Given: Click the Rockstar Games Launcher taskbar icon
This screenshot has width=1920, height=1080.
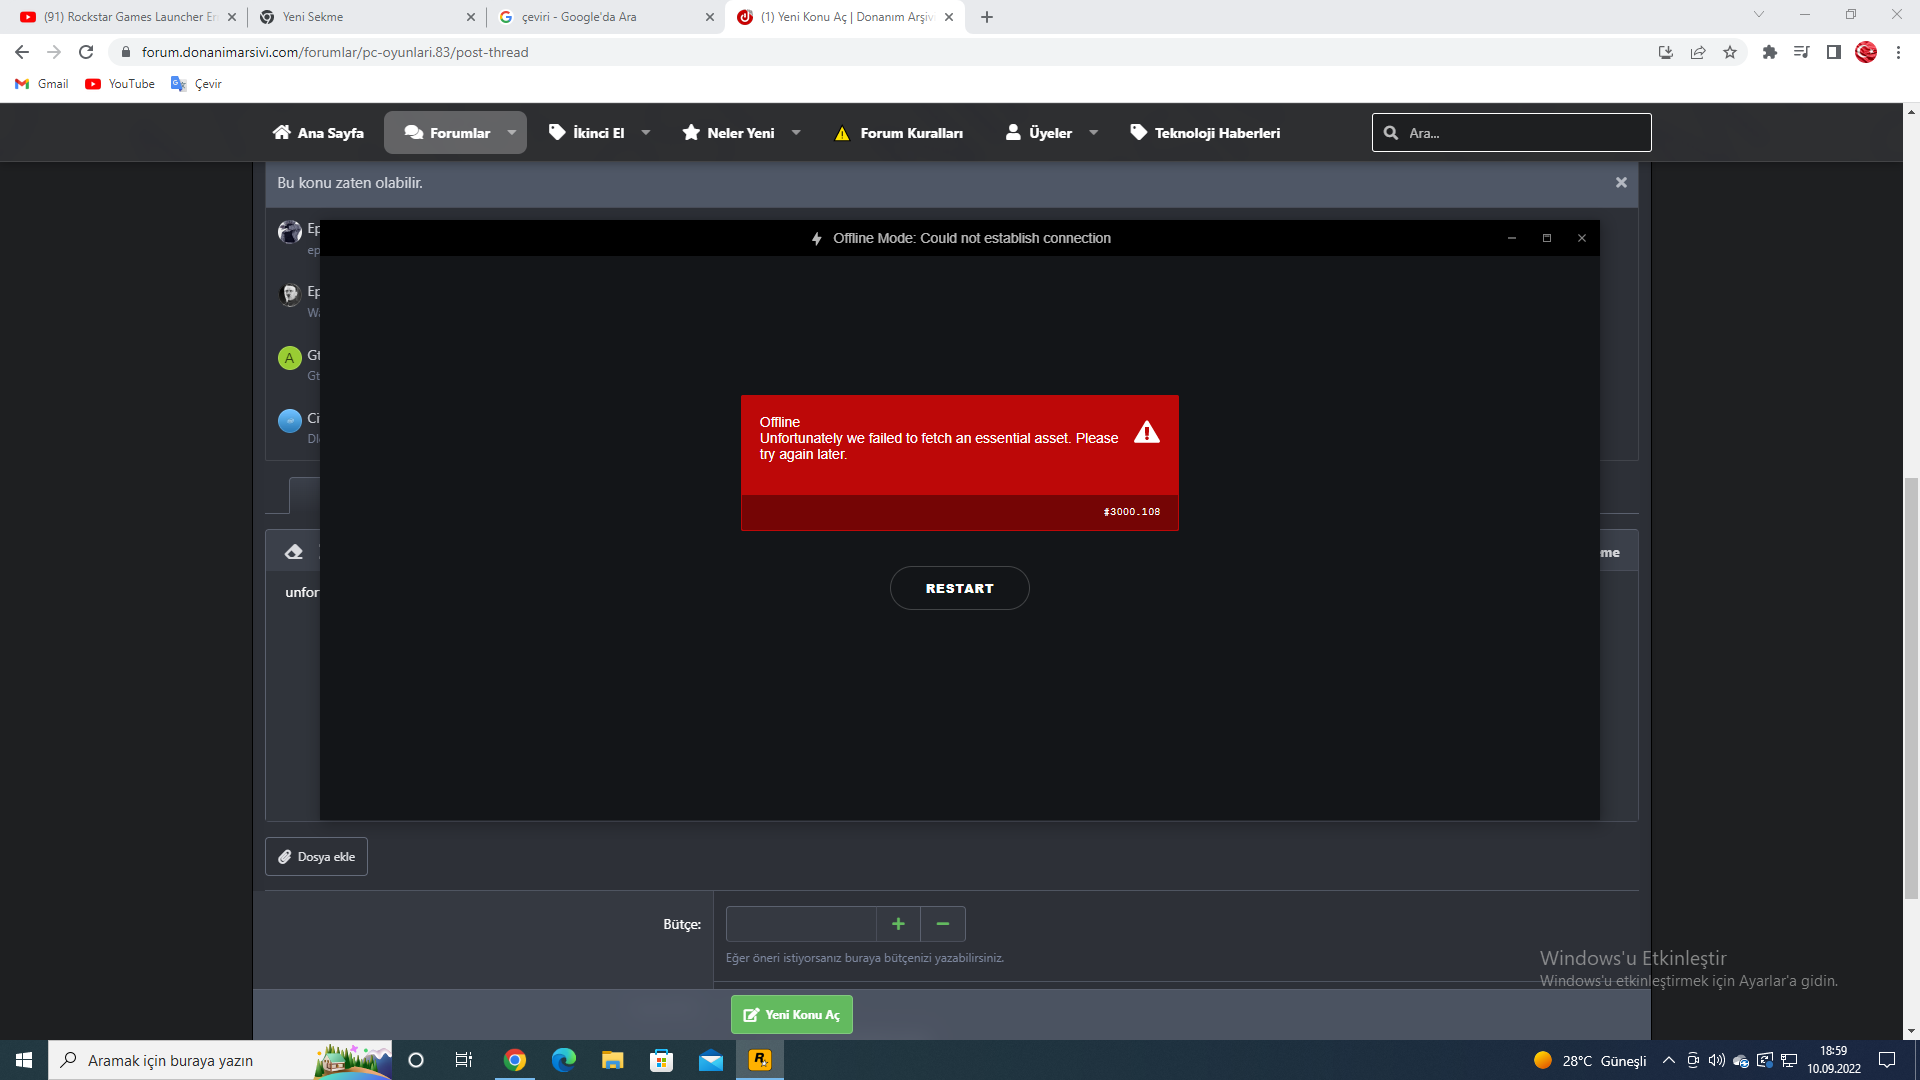Looking at the screenshot, I should [x=760, y=1060].
